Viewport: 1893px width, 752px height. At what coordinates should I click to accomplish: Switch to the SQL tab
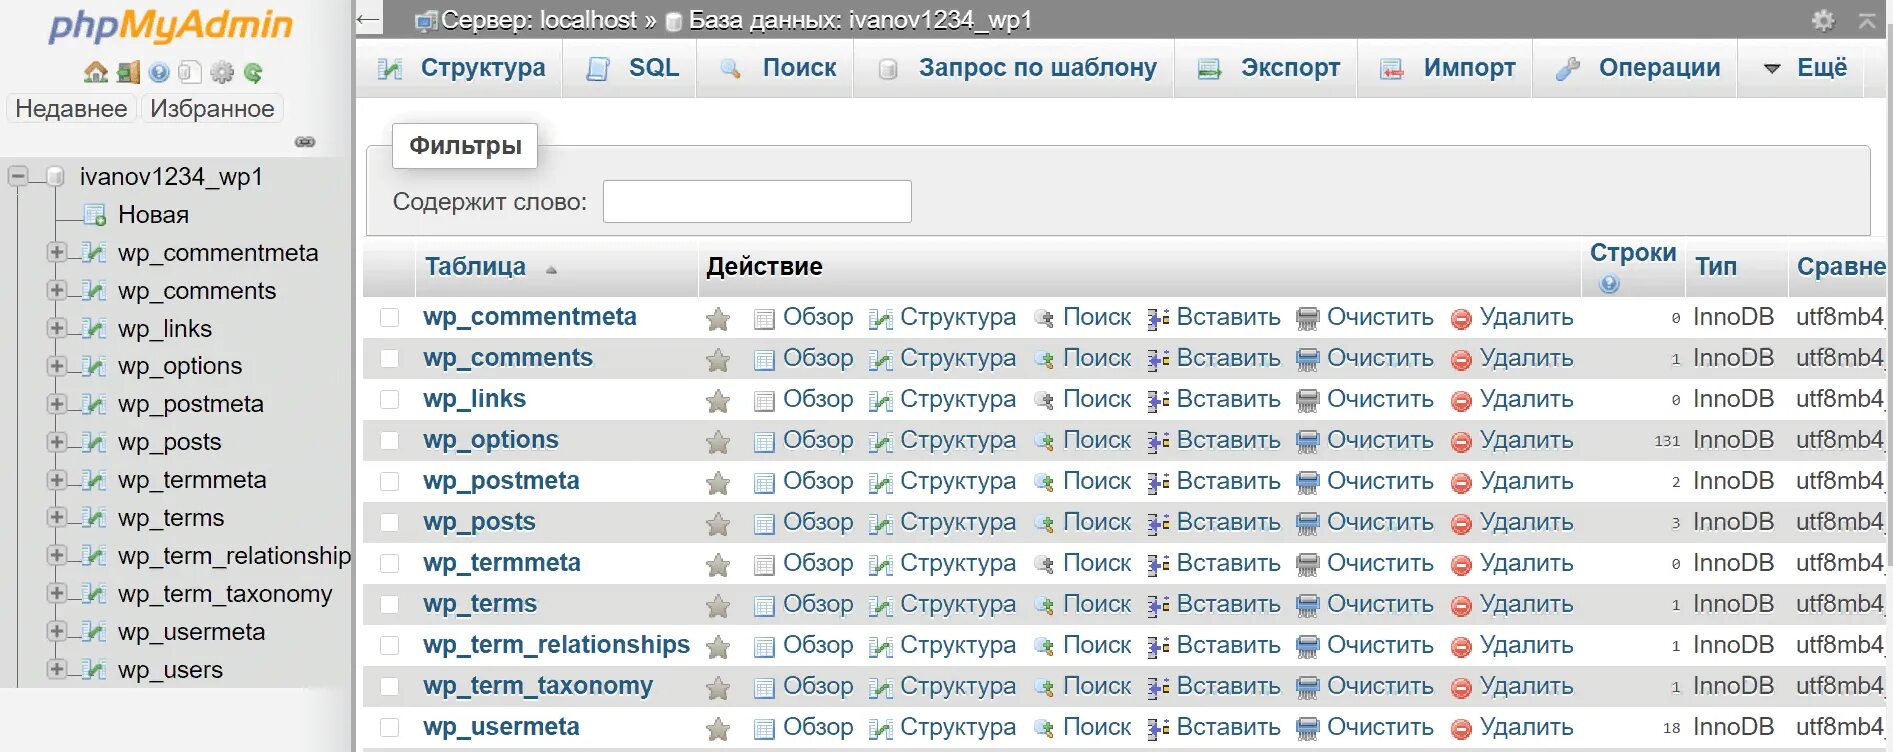pos(632,68)
